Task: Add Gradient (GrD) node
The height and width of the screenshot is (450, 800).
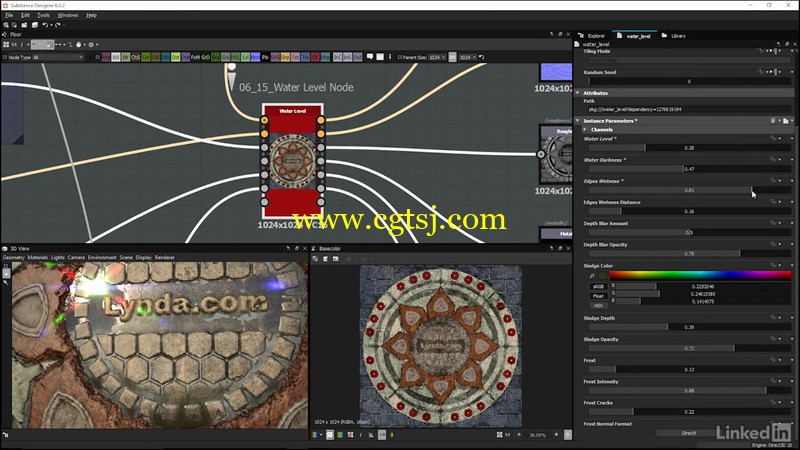Action: [206, 57]
